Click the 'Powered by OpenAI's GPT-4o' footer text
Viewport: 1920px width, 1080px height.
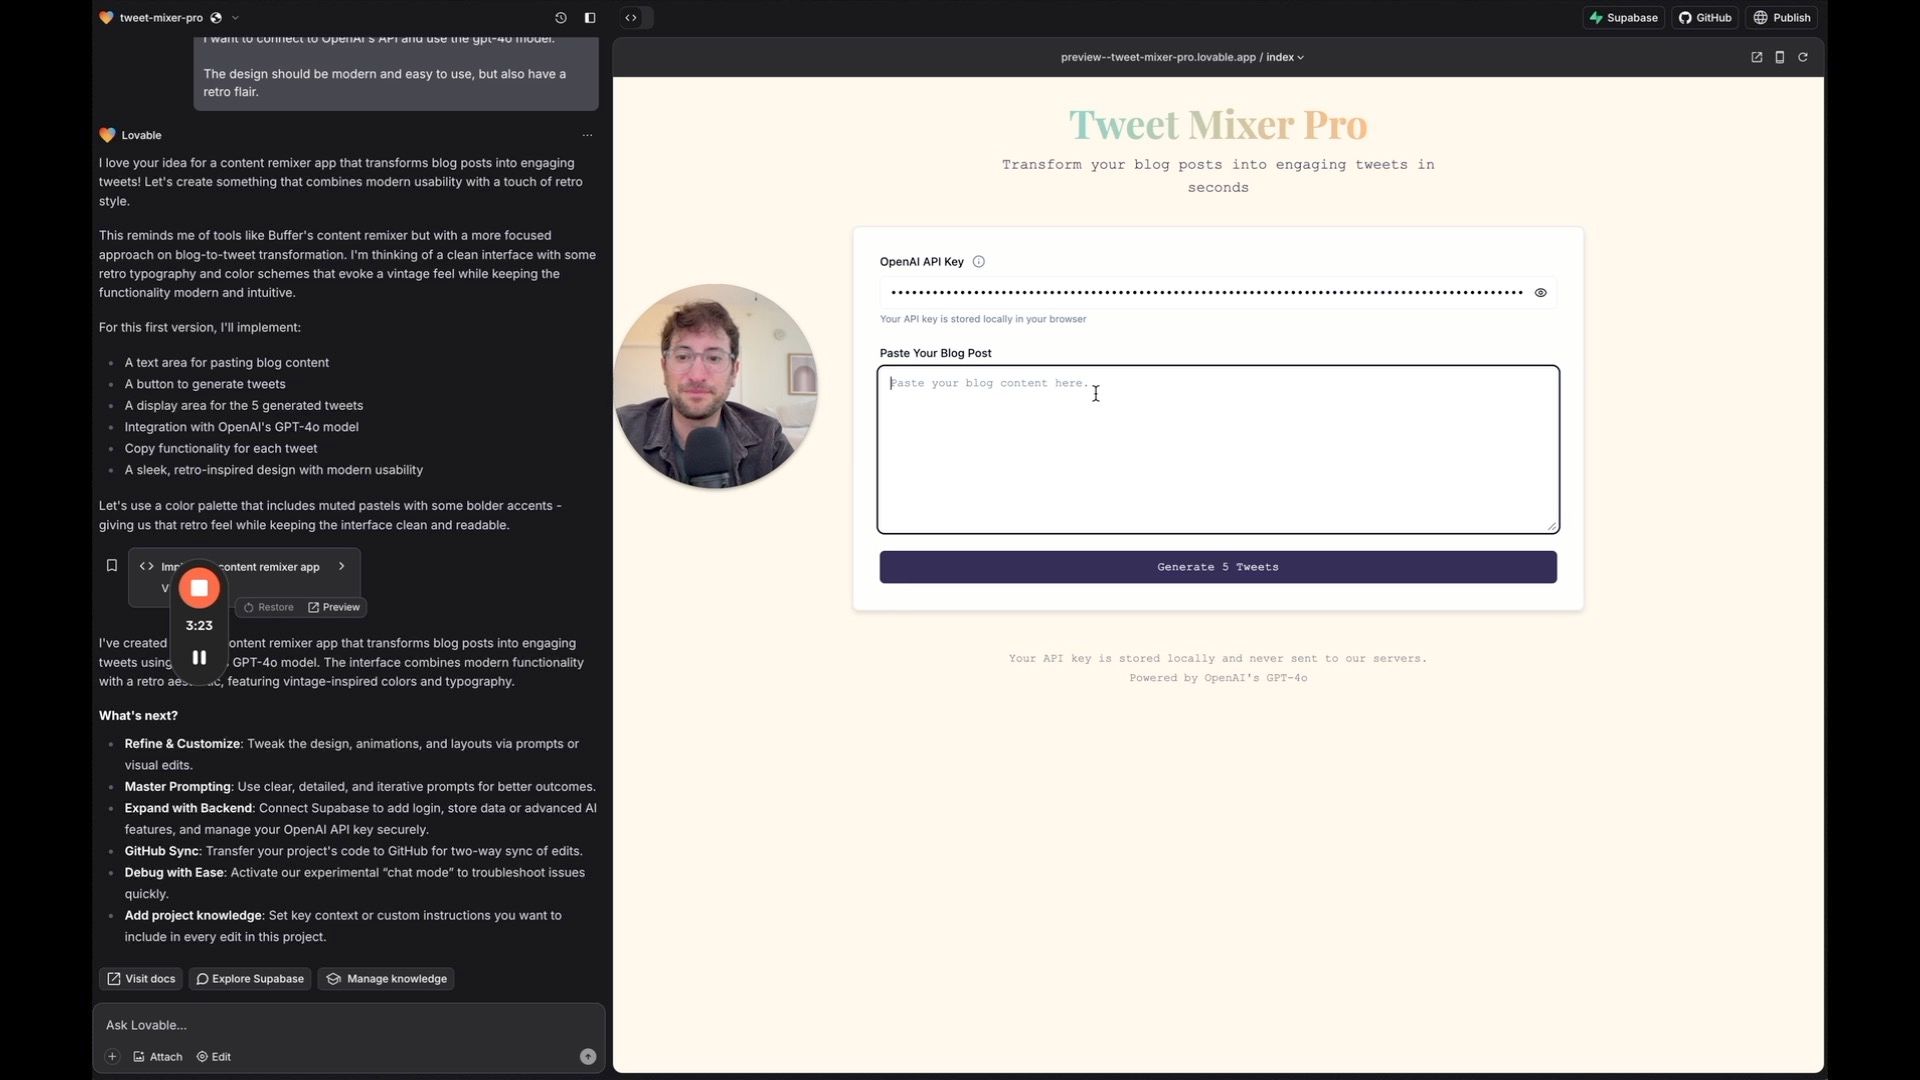[1218, 678]
